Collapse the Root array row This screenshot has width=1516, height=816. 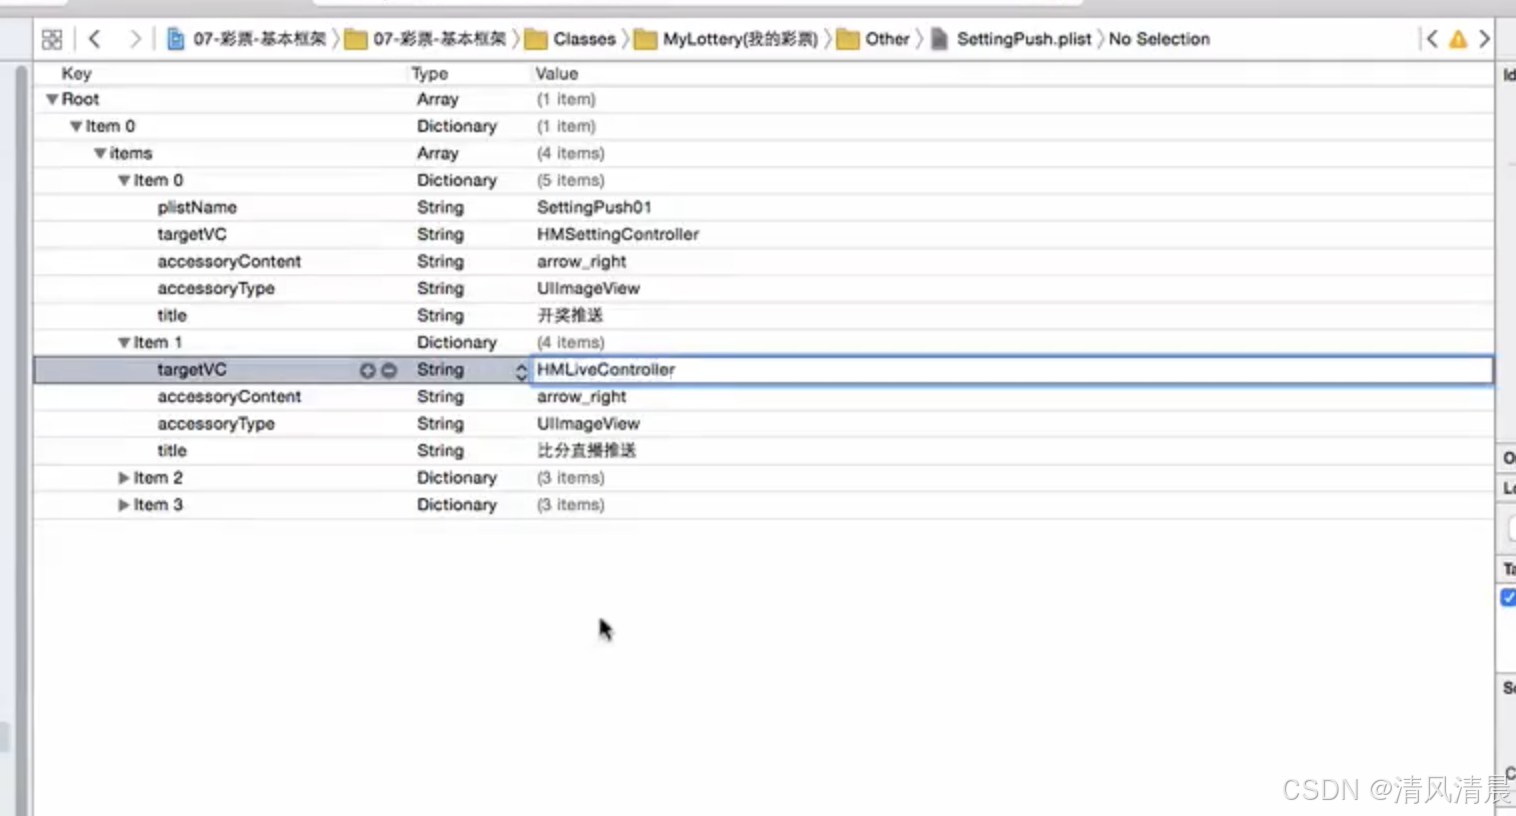coord(52,99)
